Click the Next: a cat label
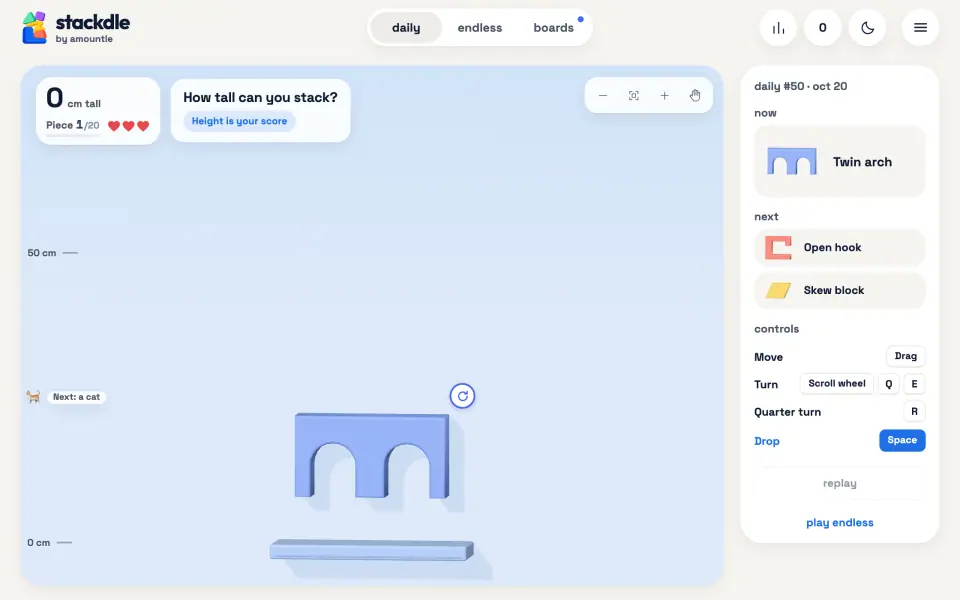The height and width of the screenshot is (600, 960). [x=77, y=397]
